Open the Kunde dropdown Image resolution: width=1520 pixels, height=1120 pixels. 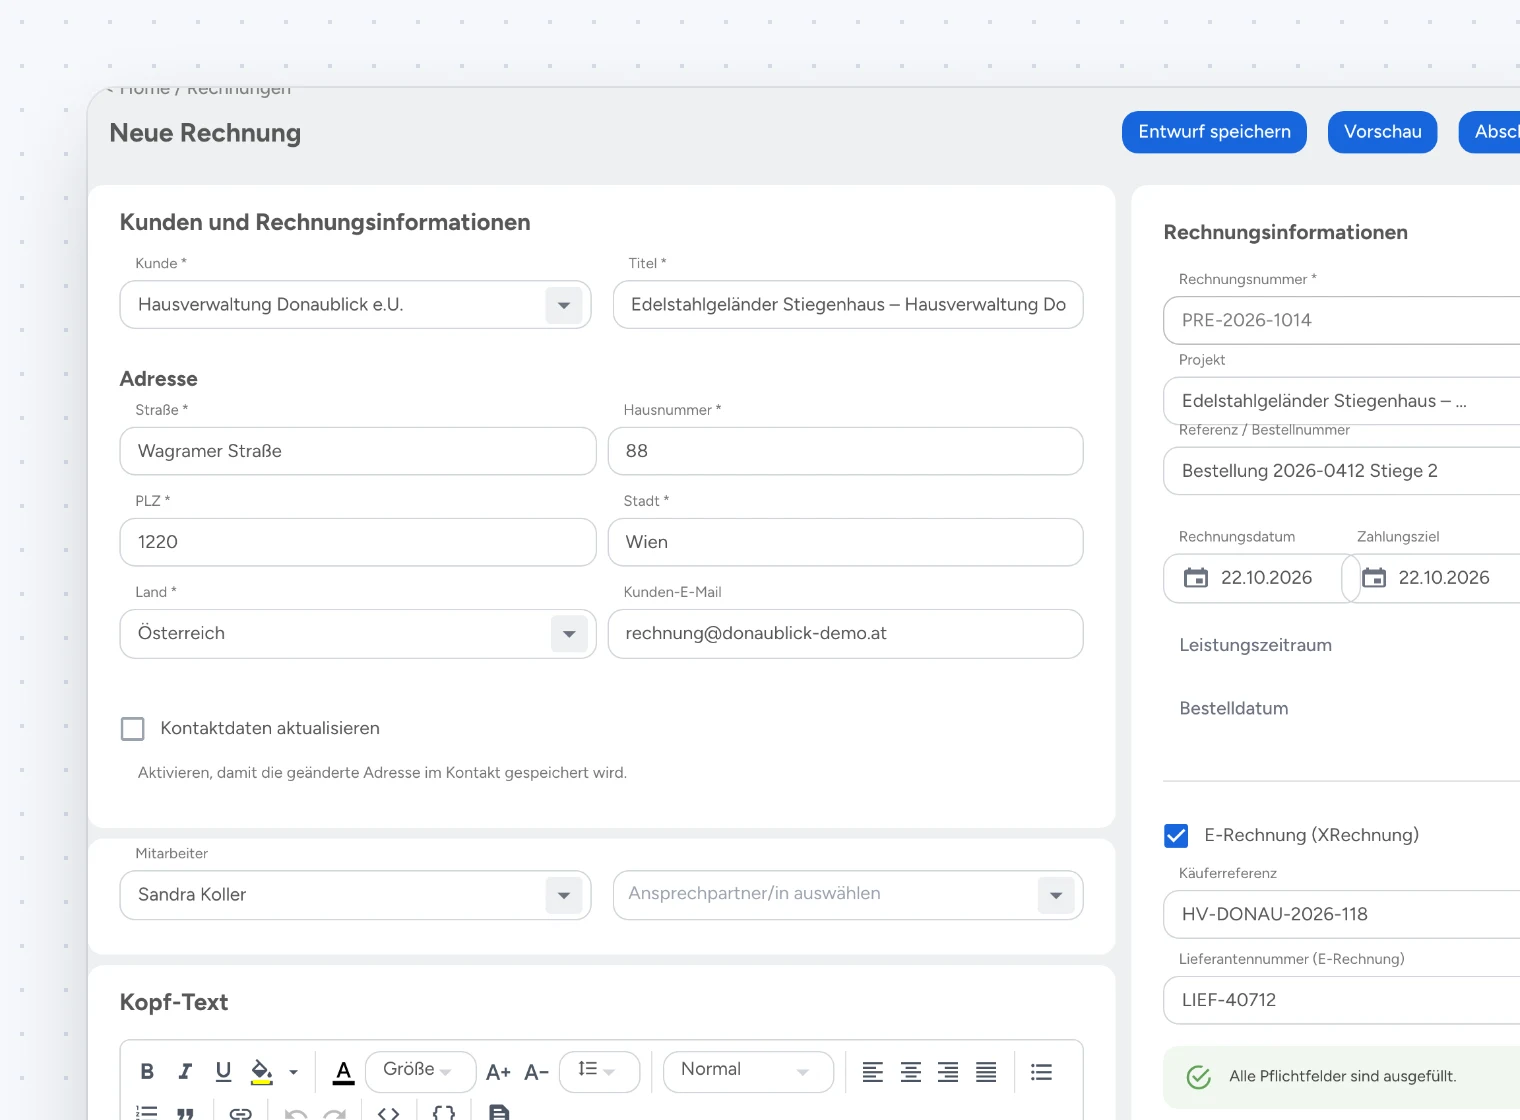[564, 305]
